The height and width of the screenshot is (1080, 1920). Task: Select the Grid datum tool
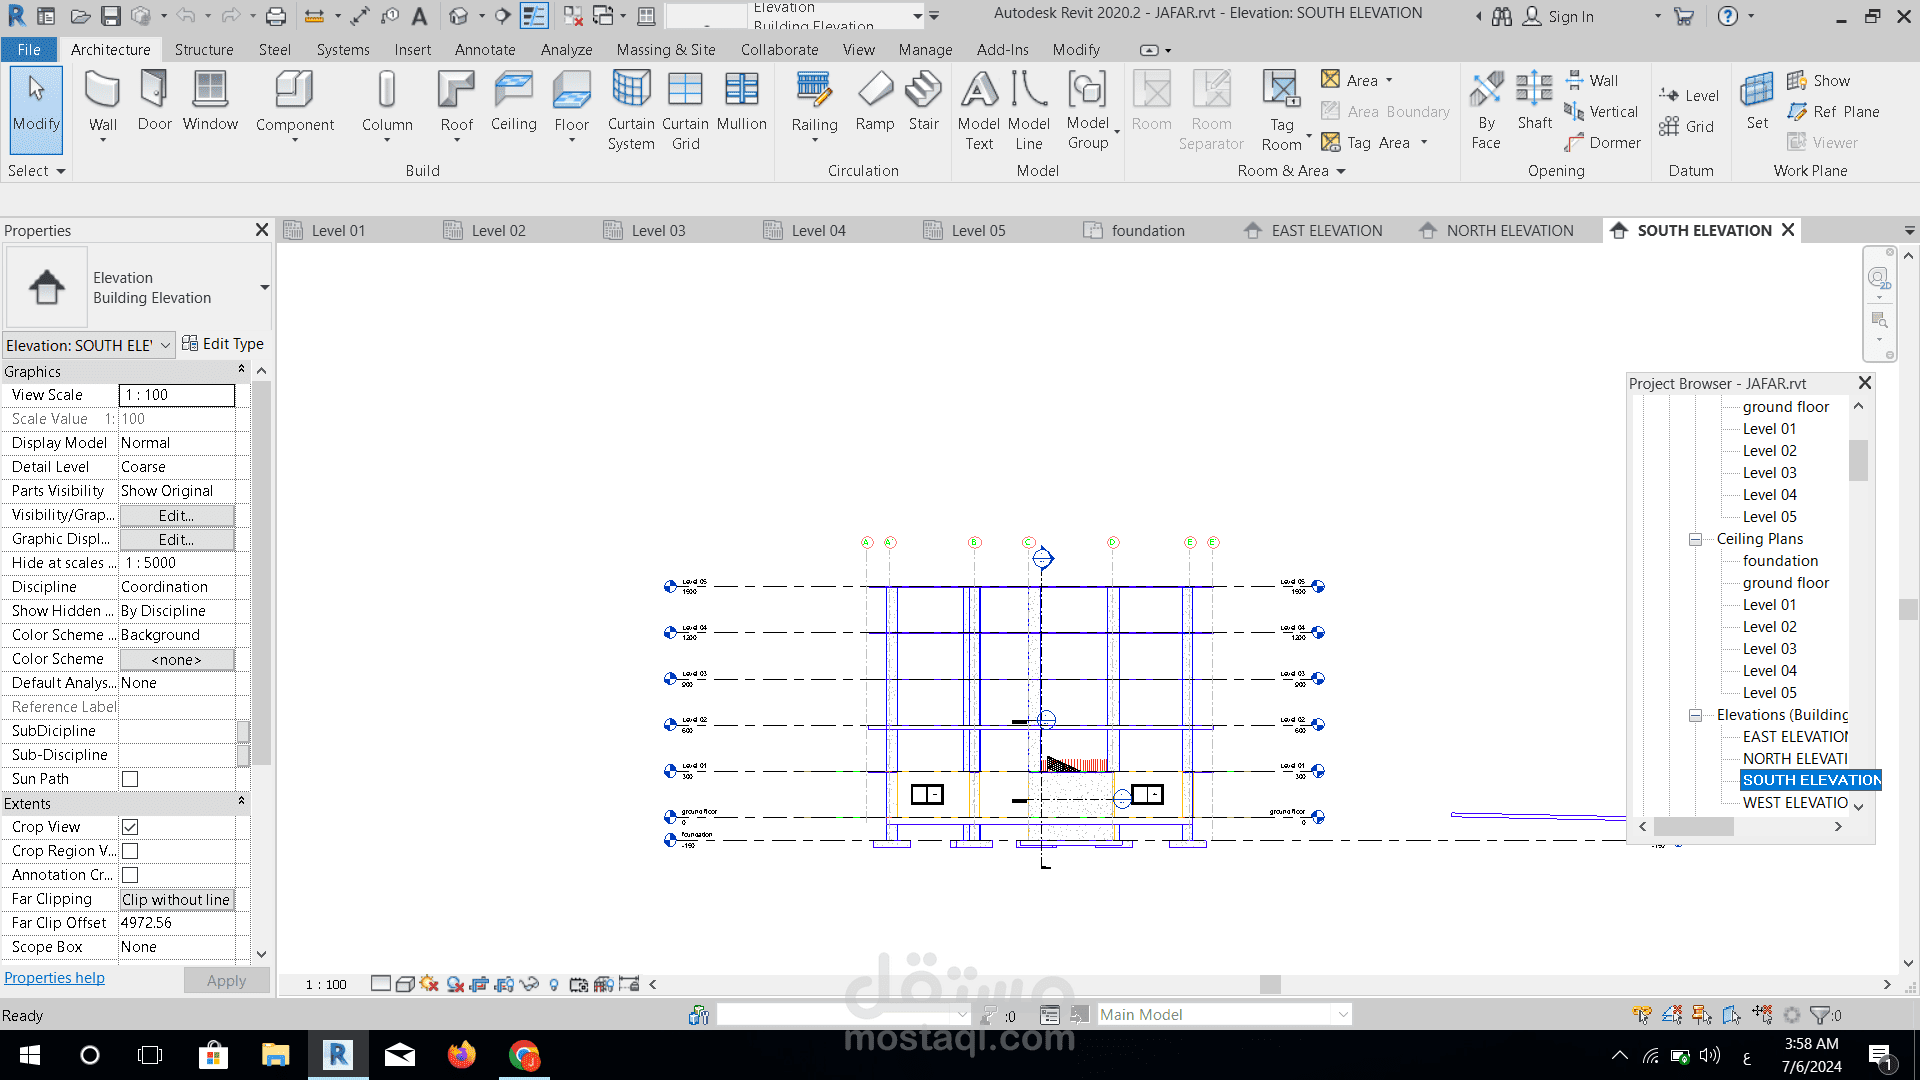pyautogui.click(x=1686, y=126)
